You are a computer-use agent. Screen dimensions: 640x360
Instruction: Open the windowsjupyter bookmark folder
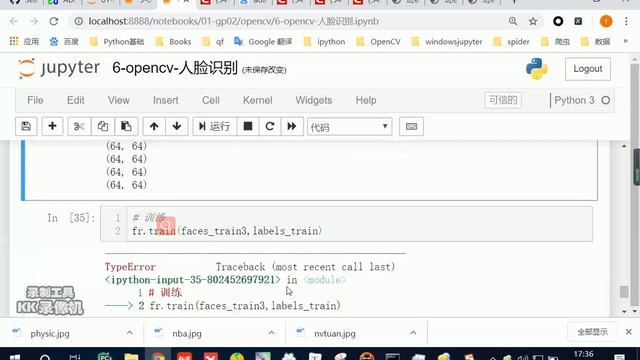tap(447, 42)
